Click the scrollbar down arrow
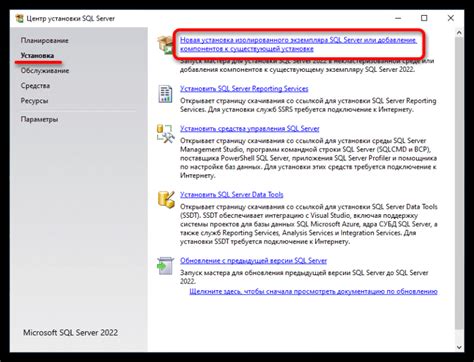The width and height of the screenshot is (474, 362). [459, 347]
